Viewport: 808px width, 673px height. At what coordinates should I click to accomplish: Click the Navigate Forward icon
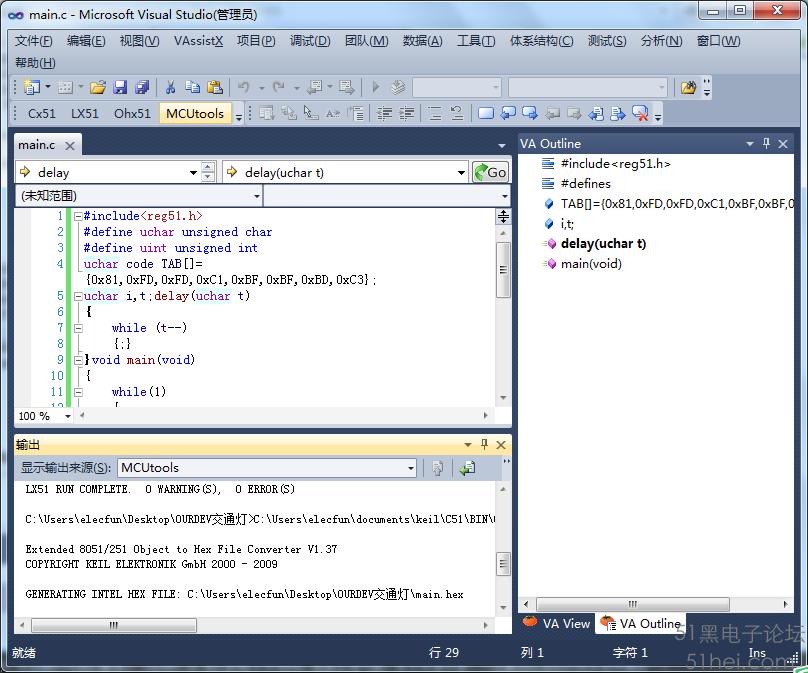pos(346,88)
